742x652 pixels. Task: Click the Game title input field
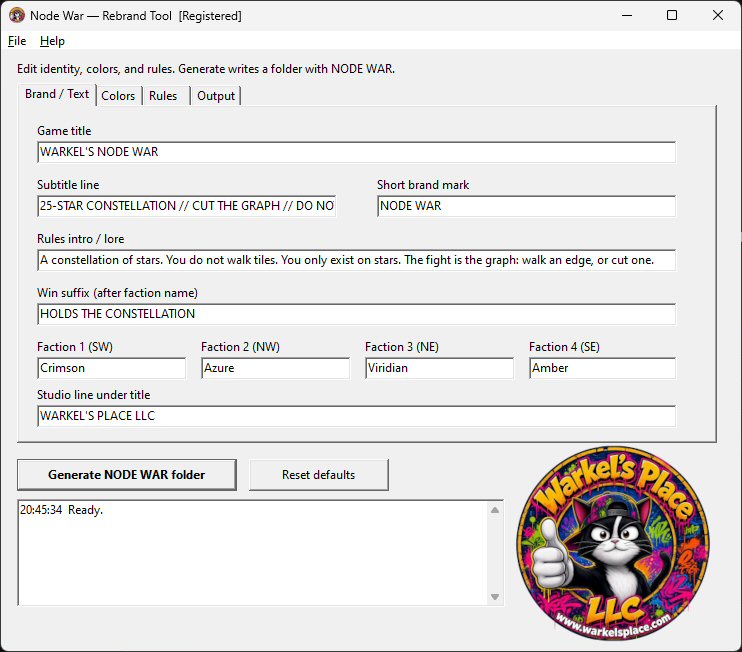(356, 152)
